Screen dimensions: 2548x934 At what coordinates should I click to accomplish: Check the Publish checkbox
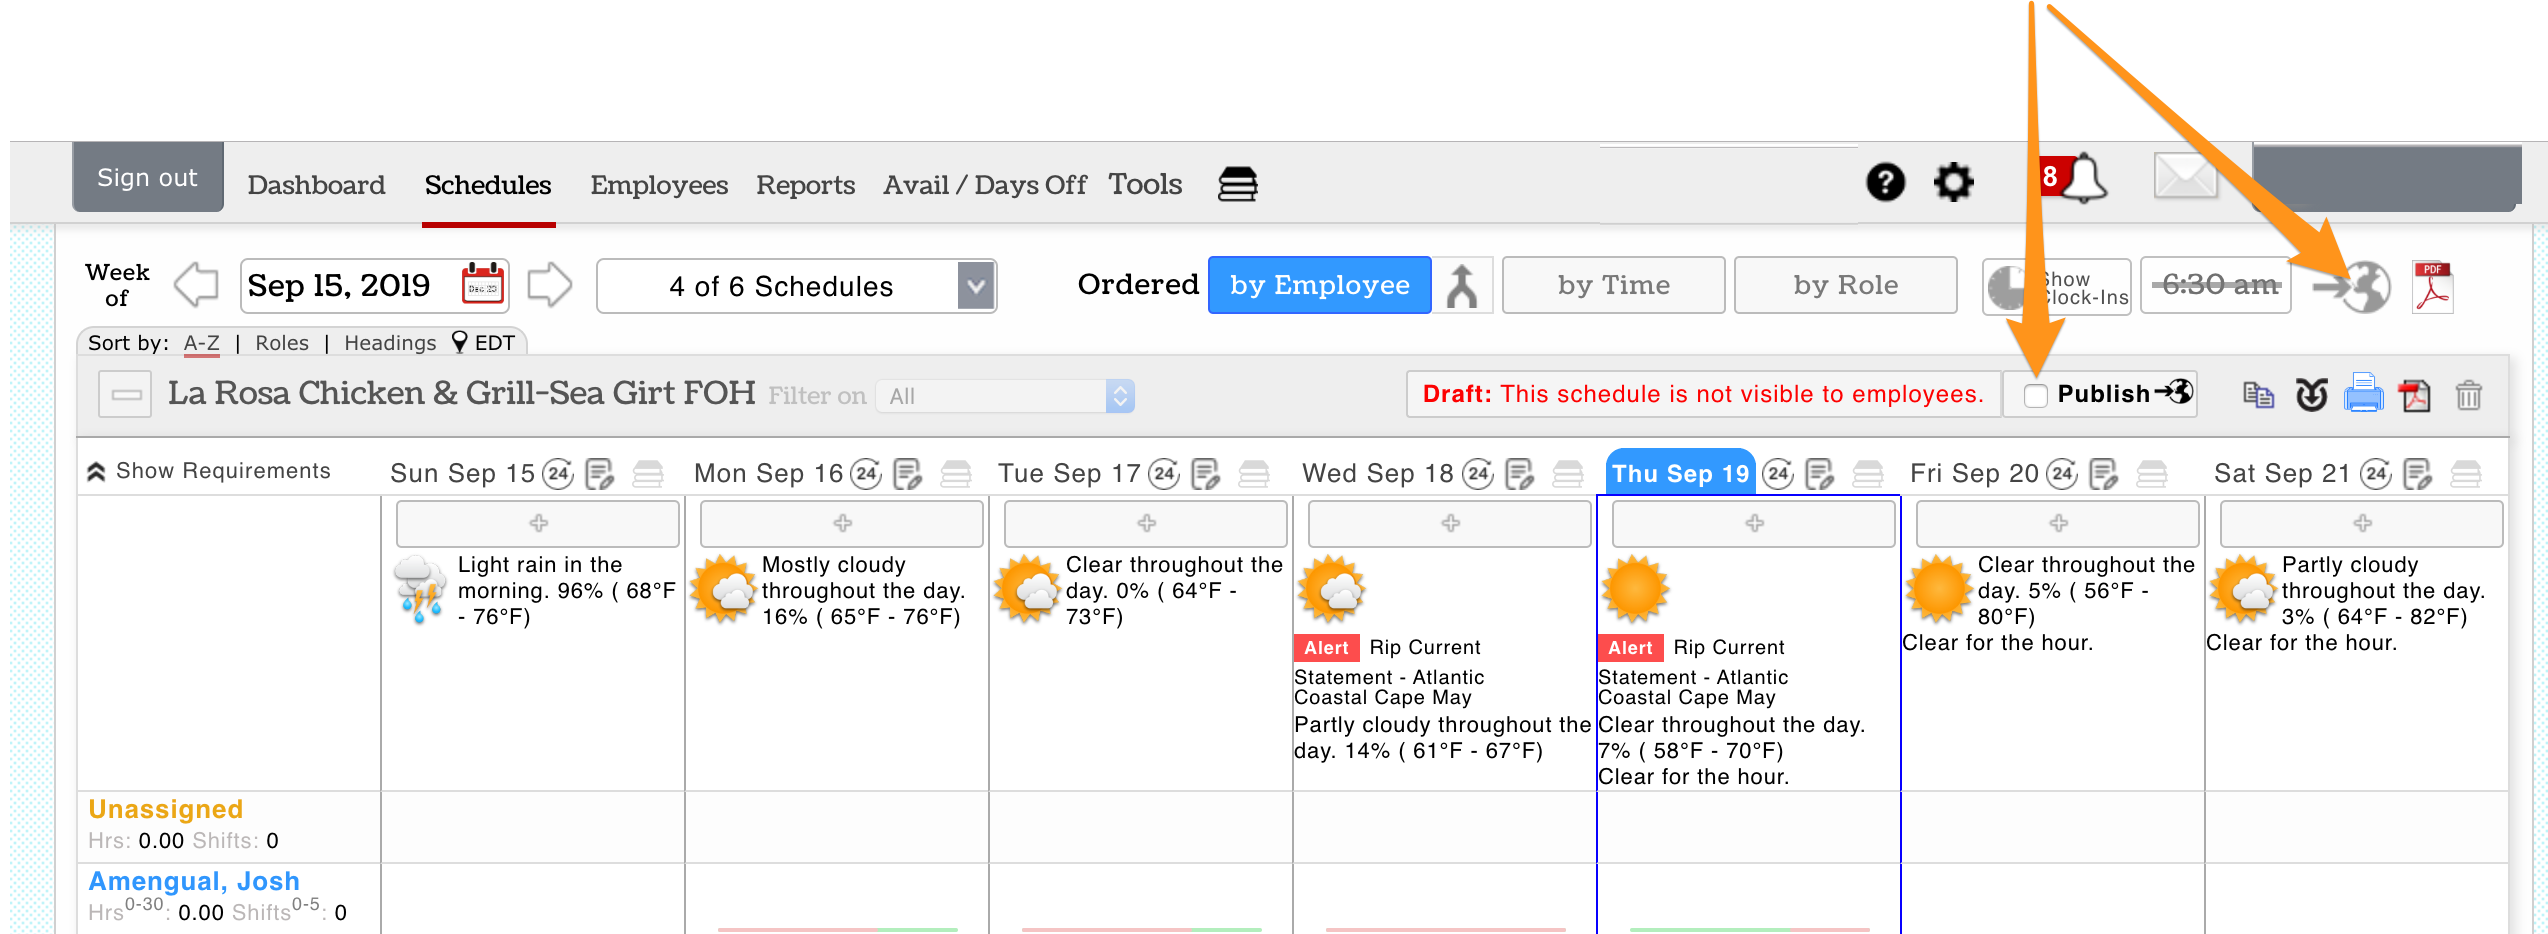(x=2035, y=395)
